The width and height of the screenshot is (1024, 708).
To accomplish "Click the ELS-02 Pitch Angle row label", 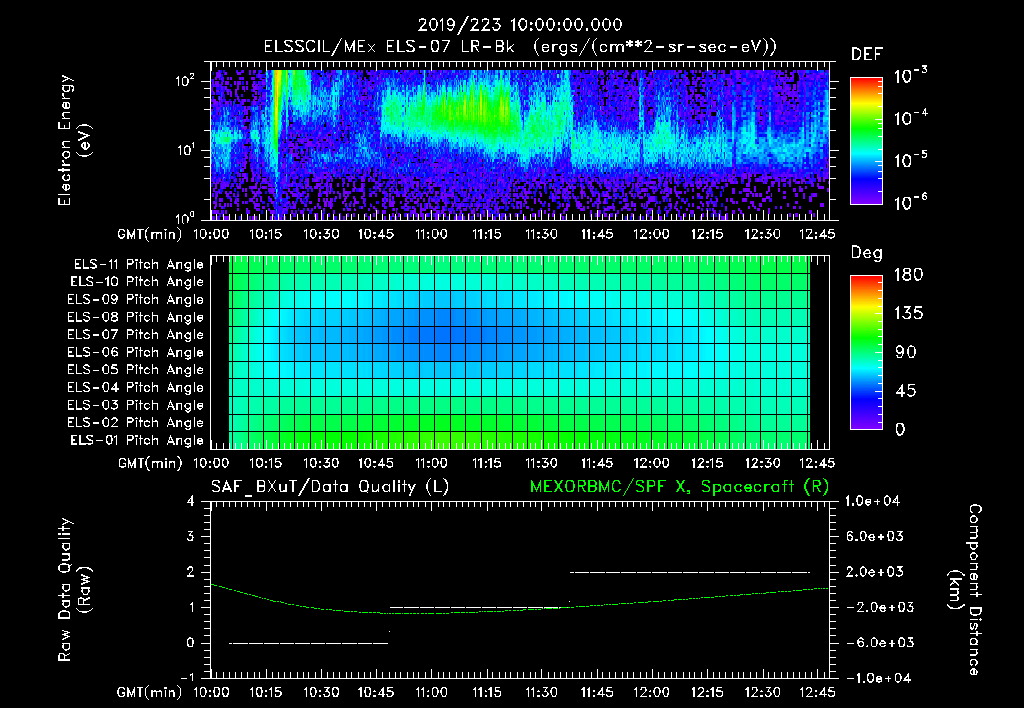I will (x=136, y=423).
